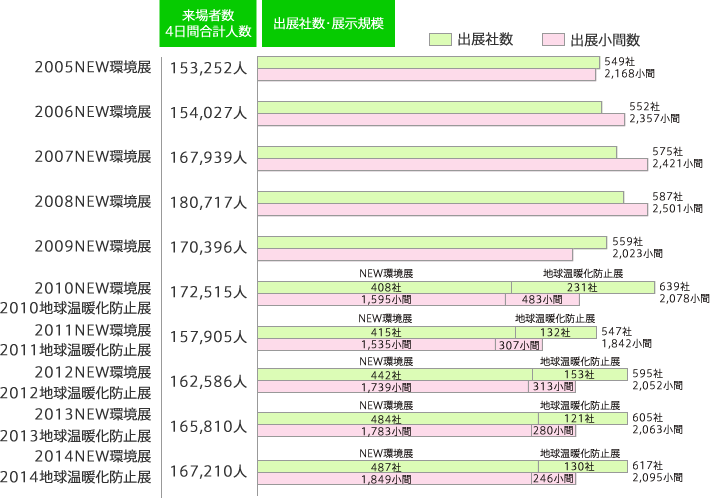Click the 2,421小間 bar value label
Screen dimensions: 710x498
677,163
